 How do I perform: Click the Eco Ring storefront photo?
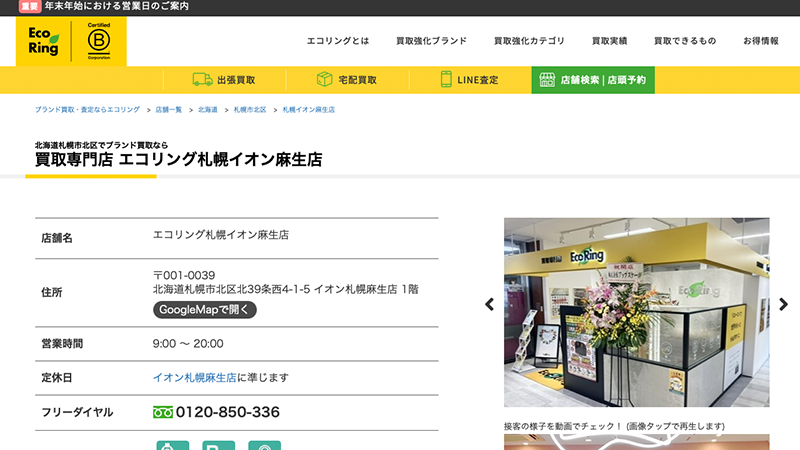(x=636, y=312)
